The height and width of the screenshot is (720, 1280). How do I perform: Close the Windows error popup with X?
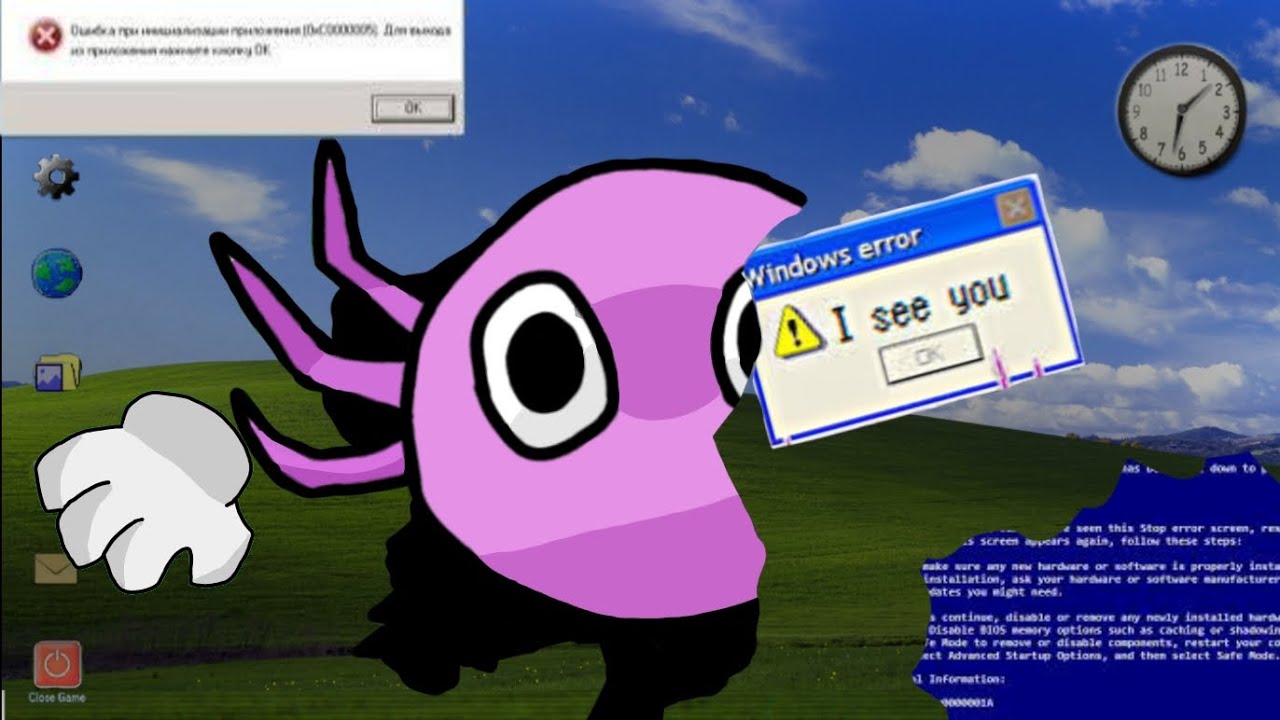click(1014, 208)
